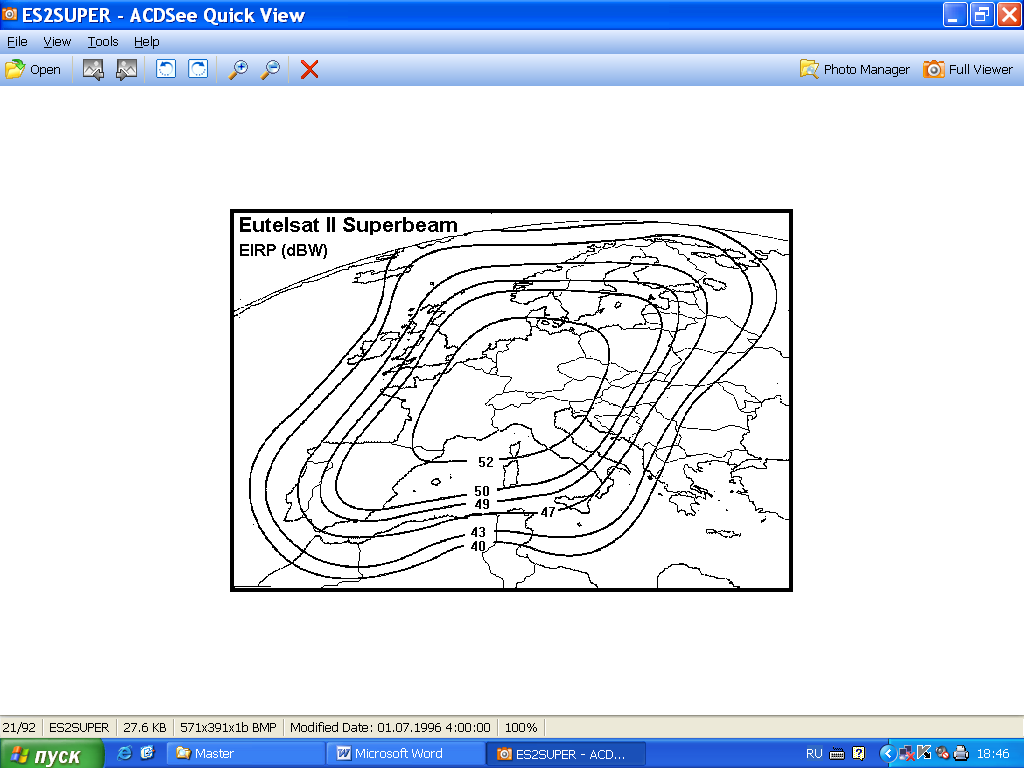Rotate image counterclockwise
Viewport: 1024px width, 768px height.
pyautogui.click(x=166, y=69)
